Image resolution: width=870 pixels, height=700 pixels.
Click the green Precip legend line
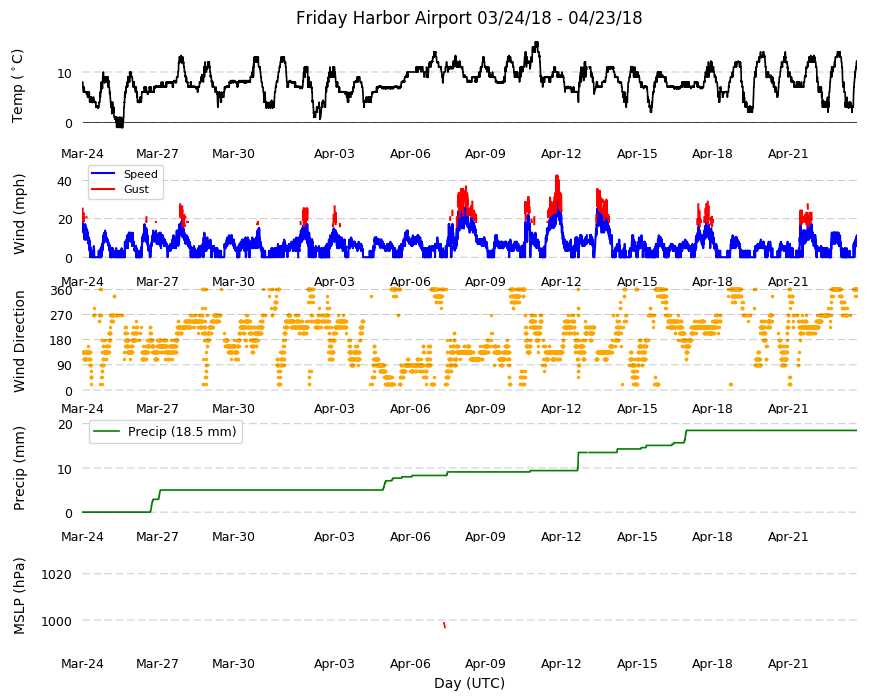[x=108, y=432]
